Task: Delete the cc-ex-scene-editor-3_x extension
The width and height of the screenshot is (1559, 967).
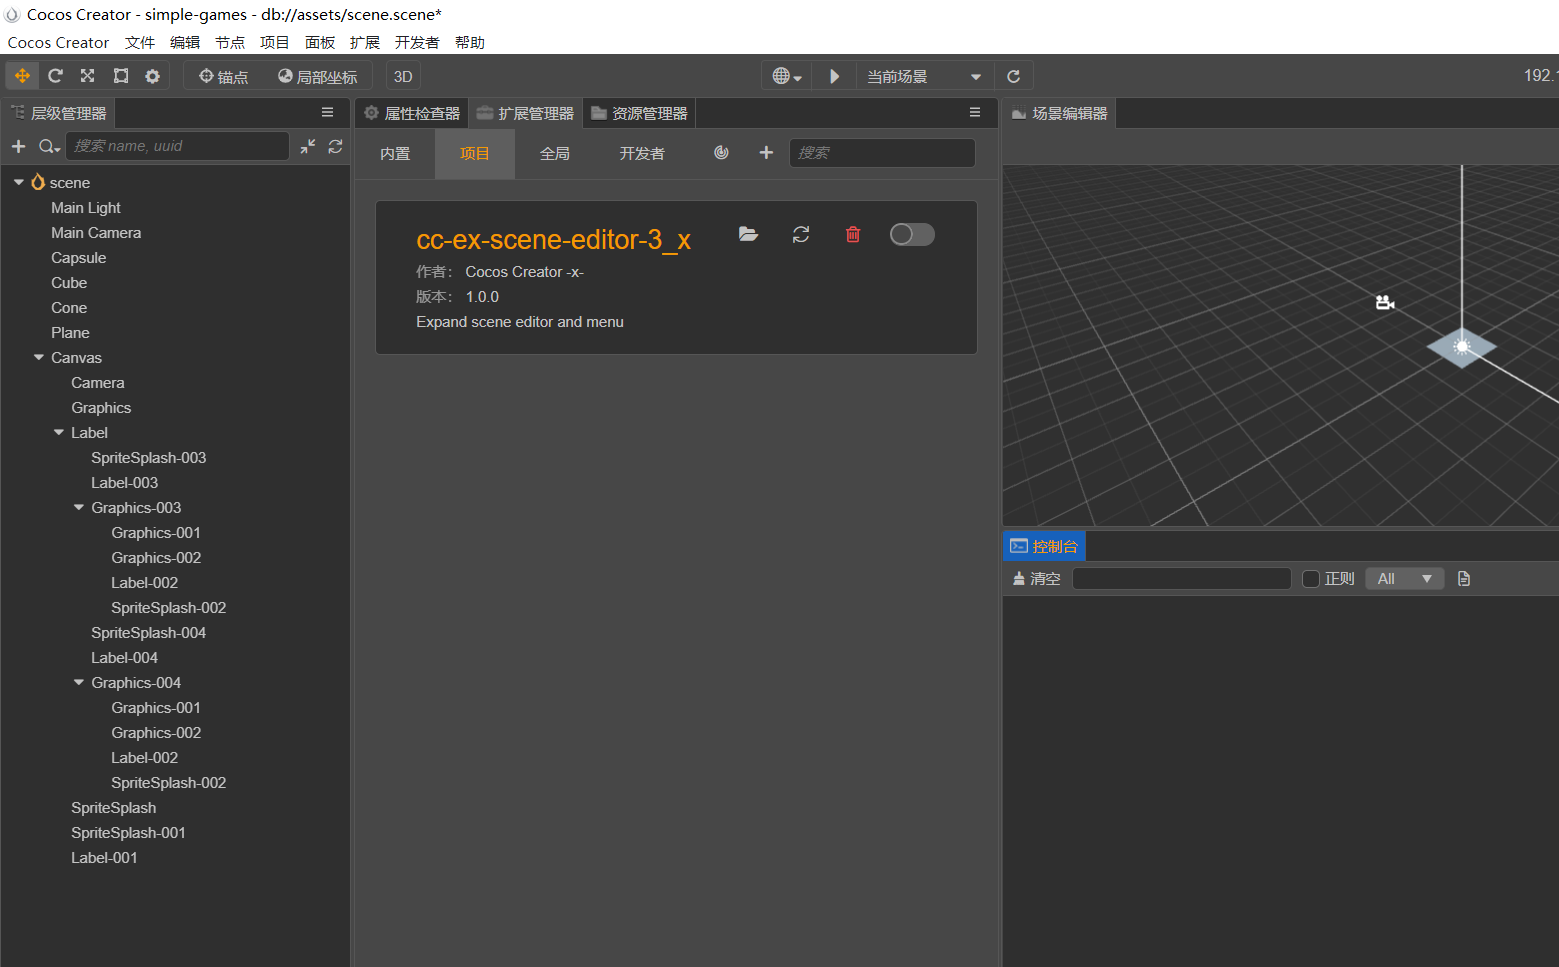Action: point(853,234)
